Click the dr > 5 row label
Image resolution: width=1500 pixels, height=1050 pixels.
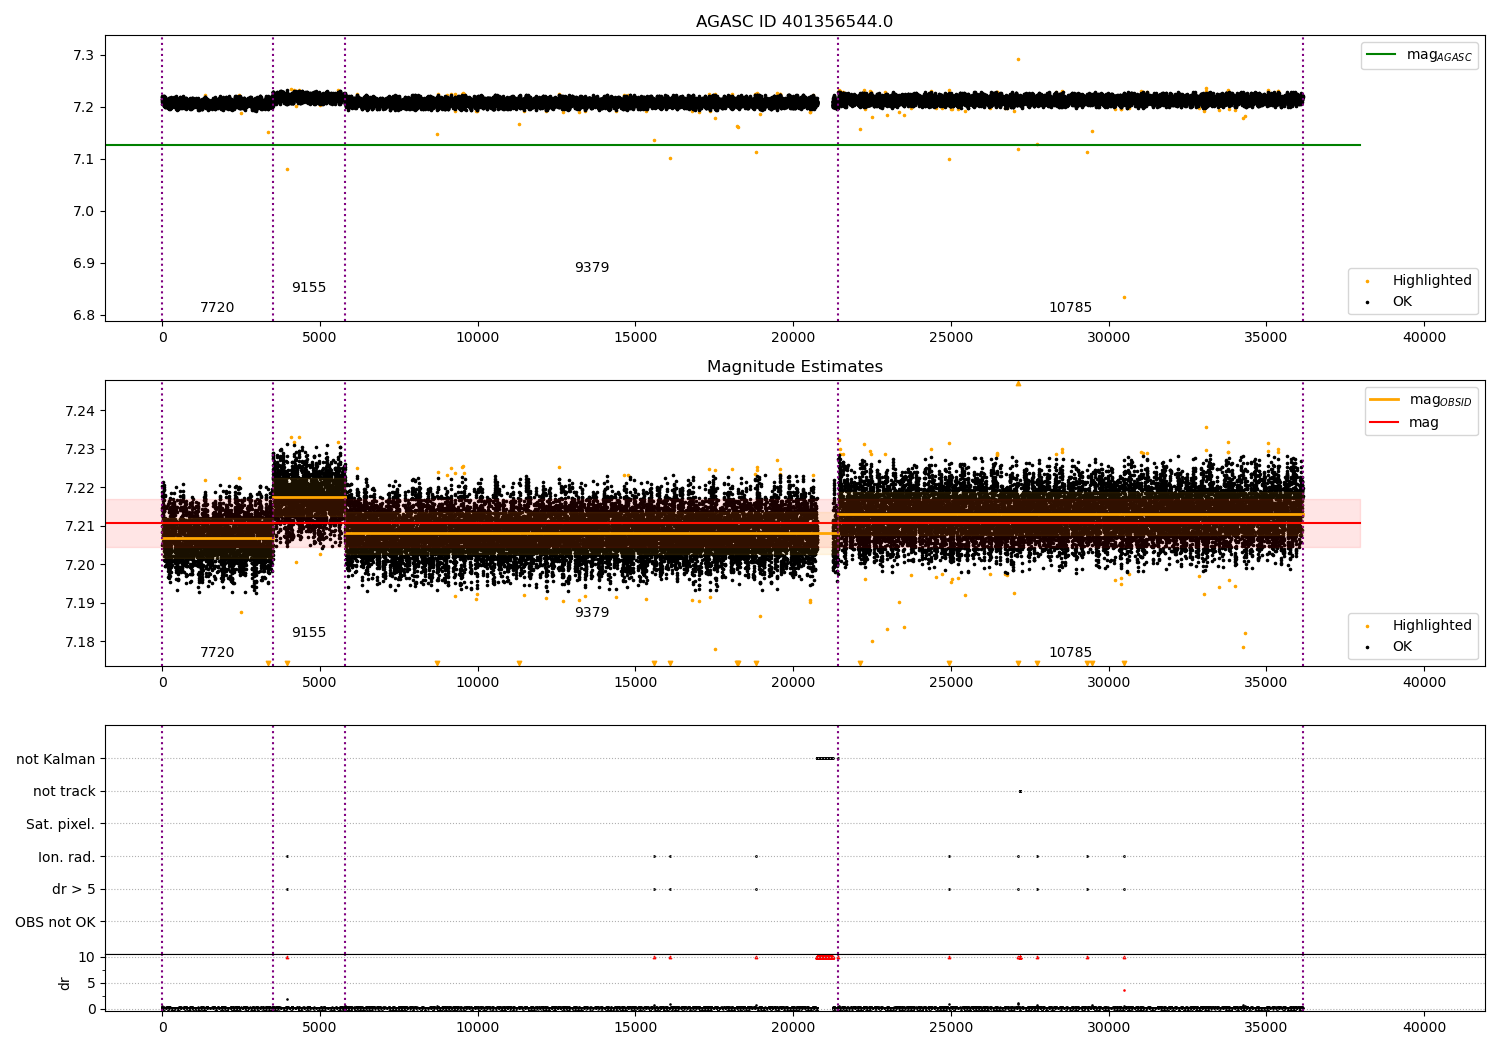[x=74, y=890]
